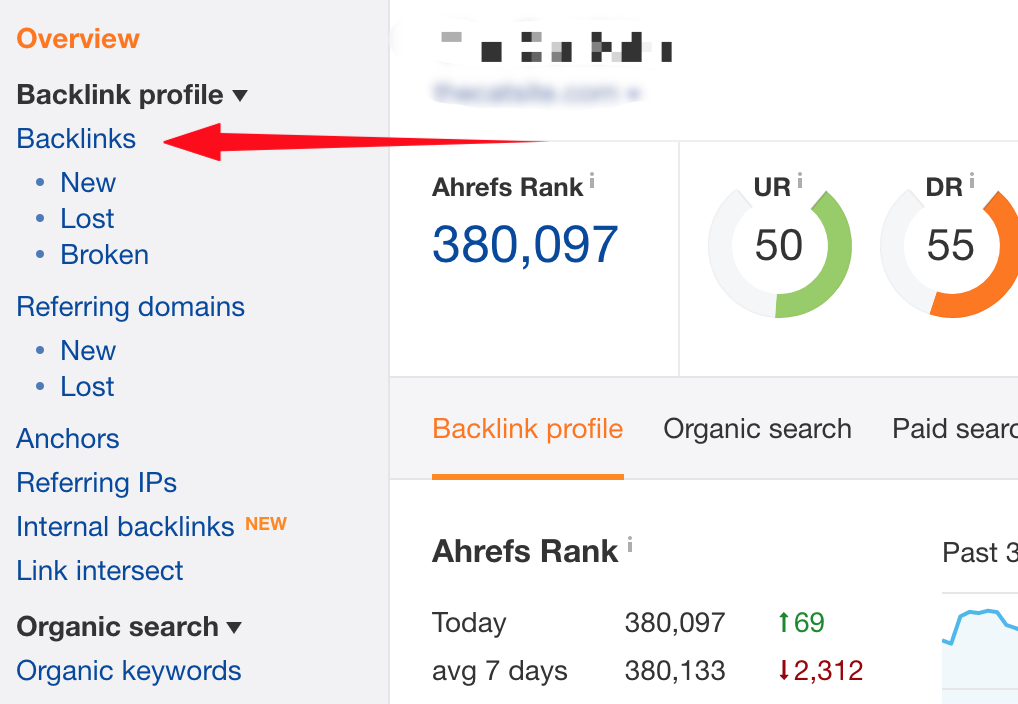Open Lost under Backlinks
The height and width of the screenshot is (704, 1018).
87,218
